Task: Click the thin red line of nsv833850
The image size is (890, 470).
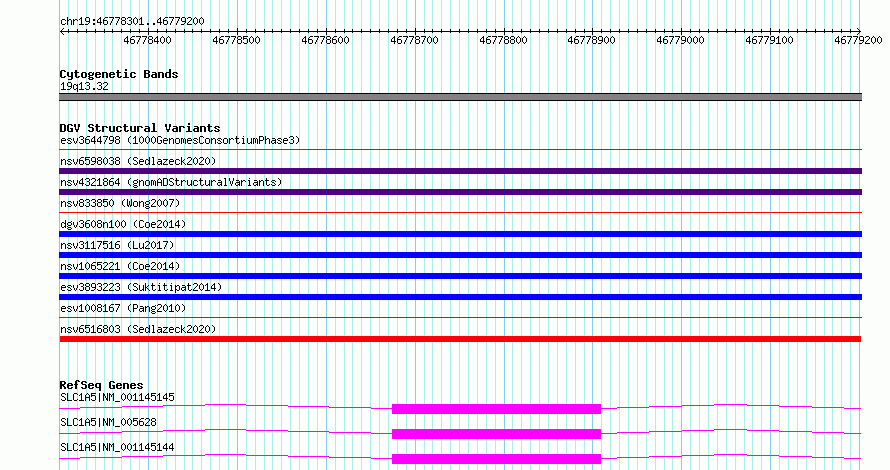Action: click(460, 213)
